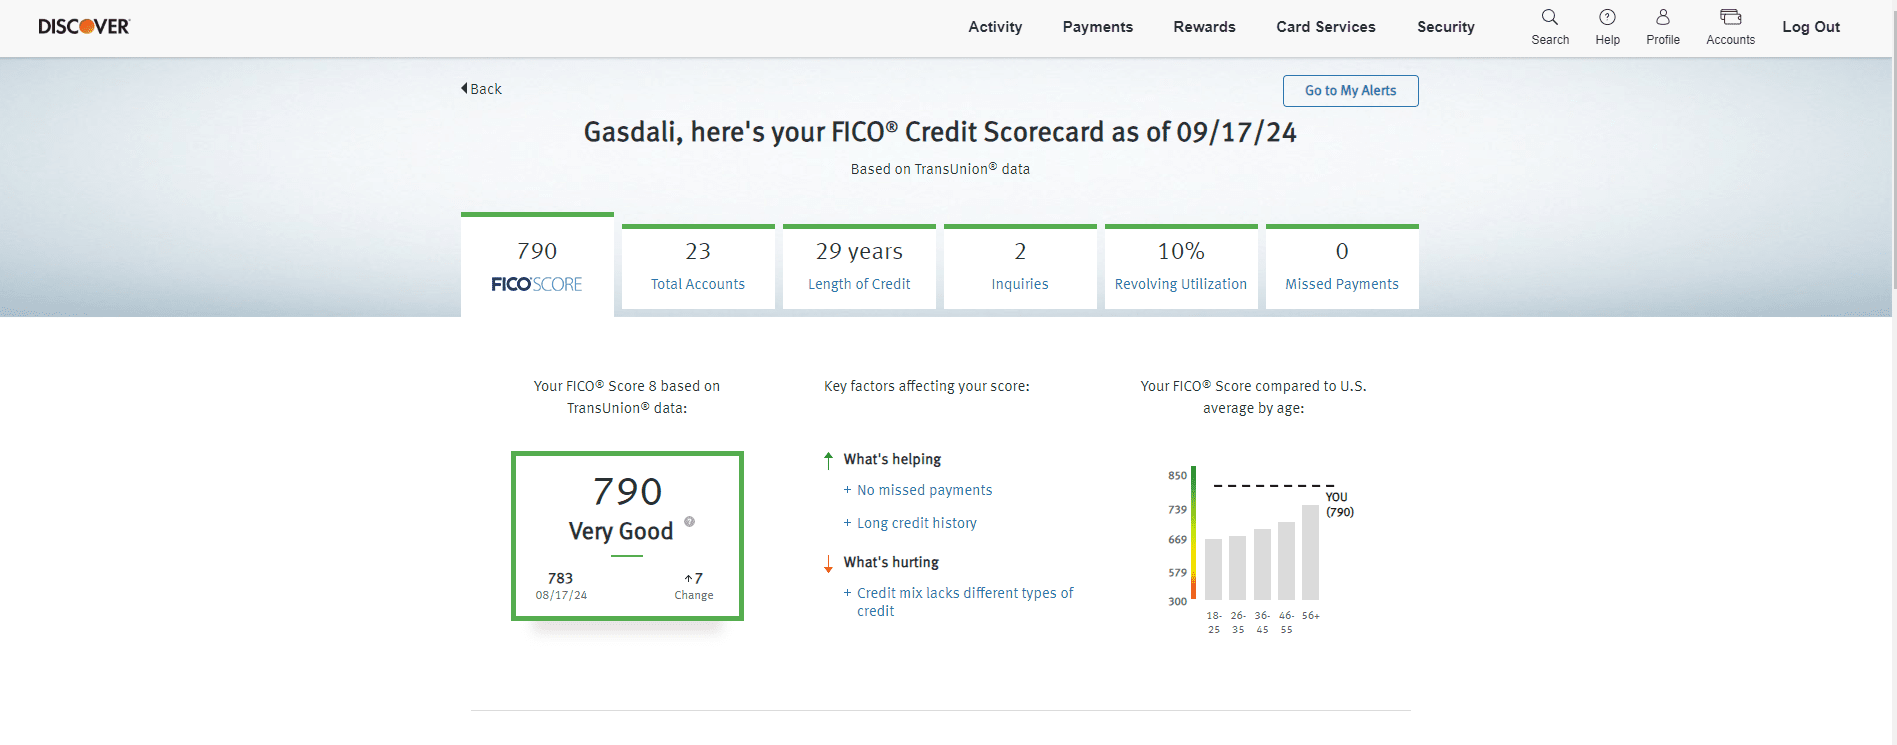Image resolution: width=1897 pixels, height=745 pixels.
Task: Open the Activity menu
Action: (x=994, y=27)
